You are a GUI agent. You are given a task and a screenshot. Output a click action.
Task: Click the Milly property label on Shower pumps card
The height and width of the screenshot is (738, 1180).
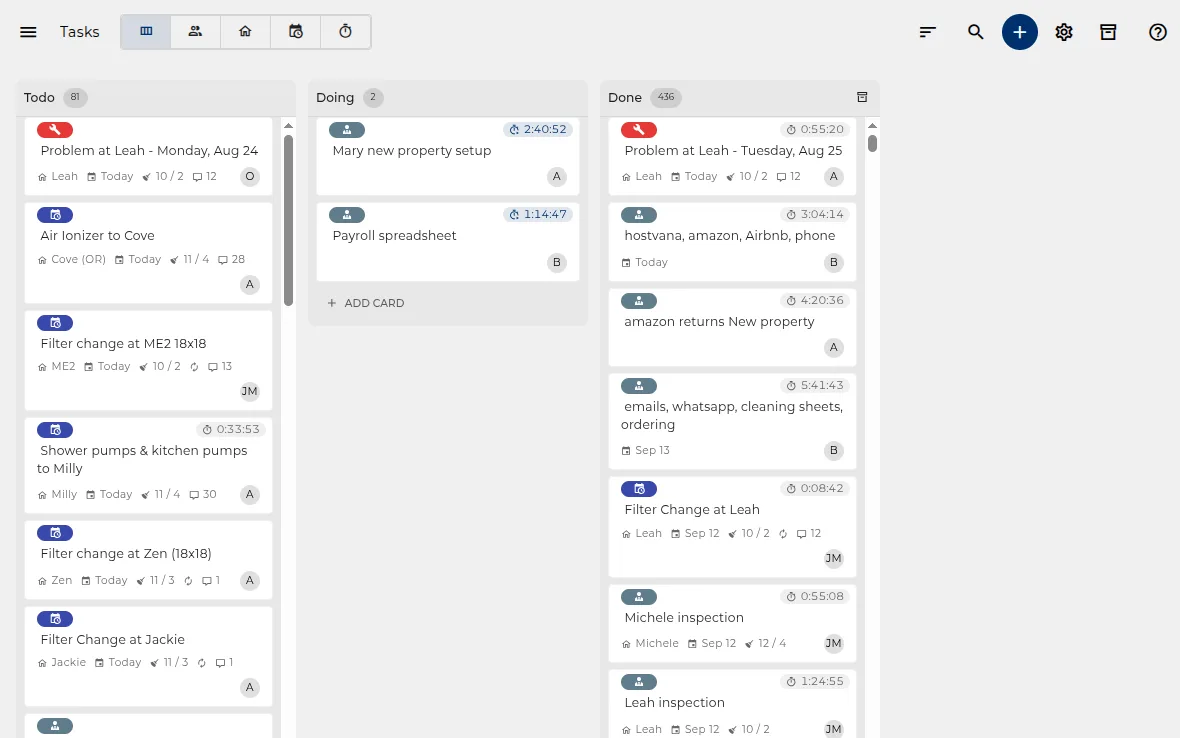pyautogui.click(x=57, y=494)
